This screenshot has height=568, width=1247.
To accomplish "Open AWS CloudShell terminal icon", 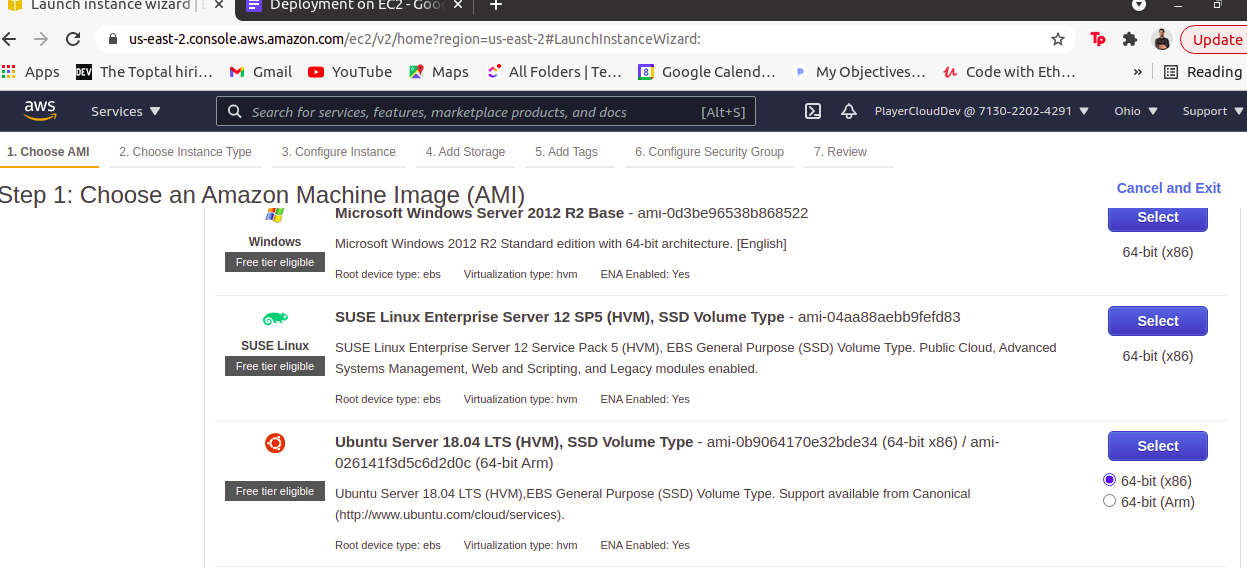I will point(813,111).
